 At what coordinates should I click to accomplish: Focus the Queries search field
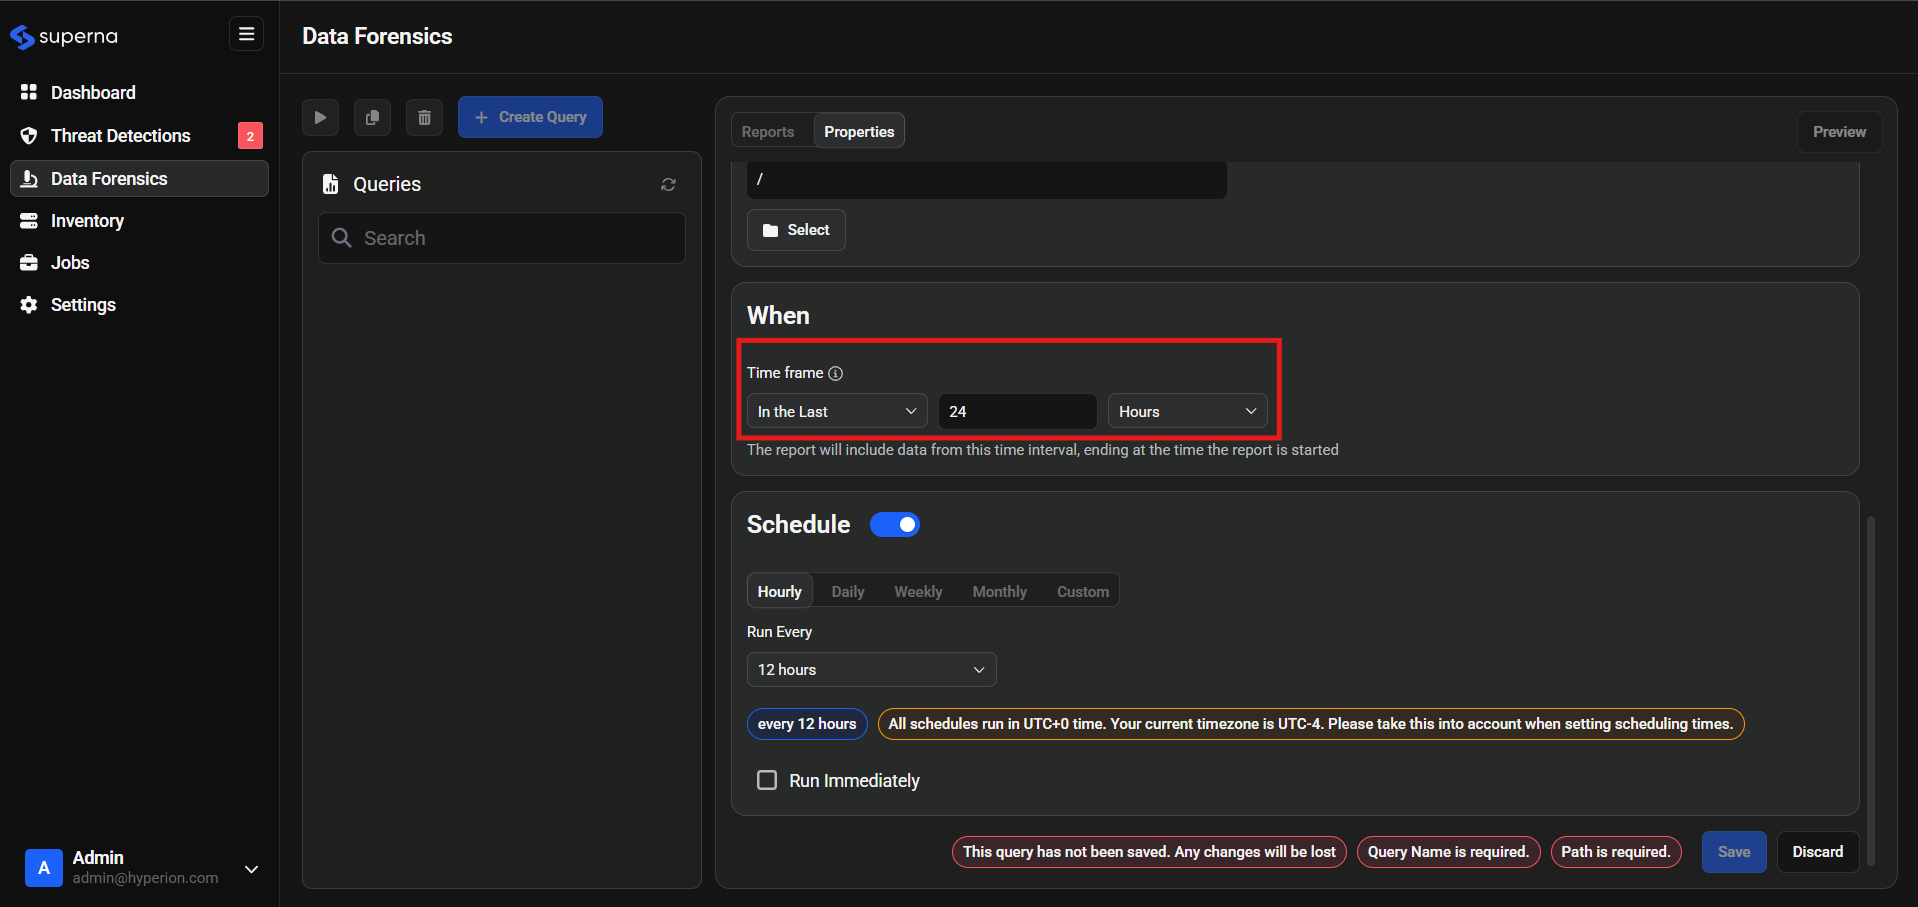tap(502, 238)
